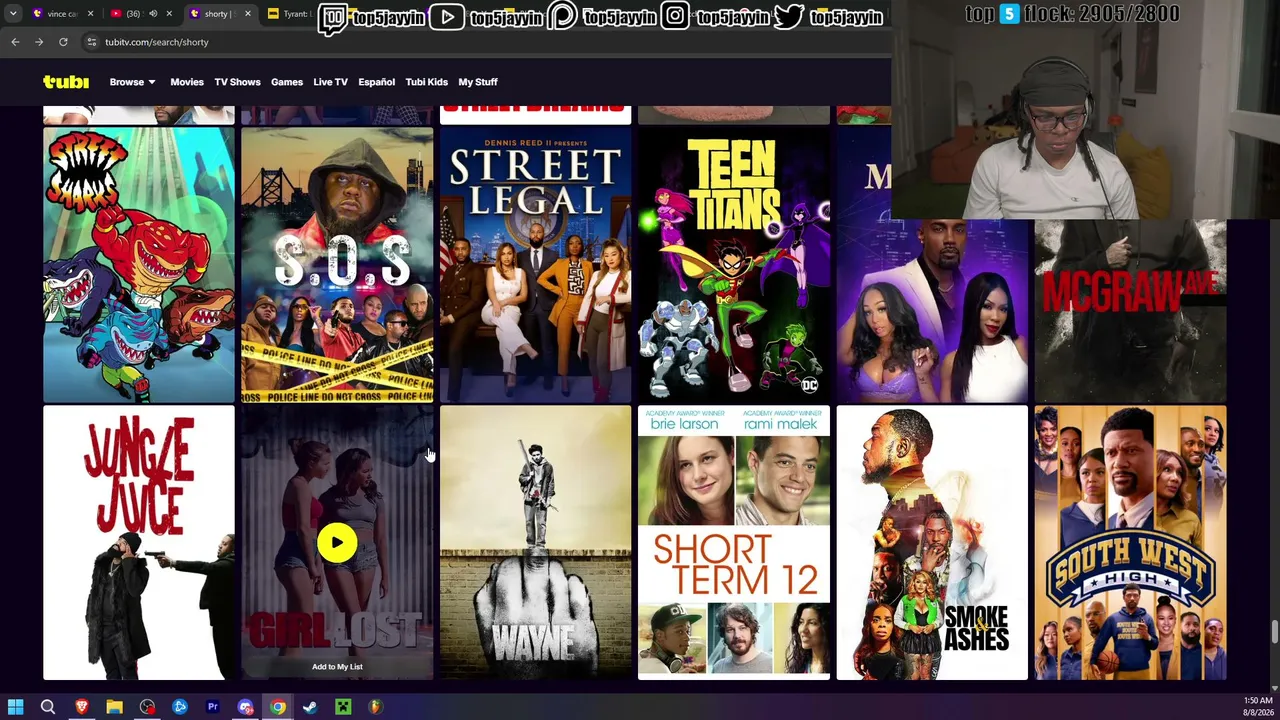
Task: Click Add to My List on Girl Lost
Action: [x=337, y=667]
